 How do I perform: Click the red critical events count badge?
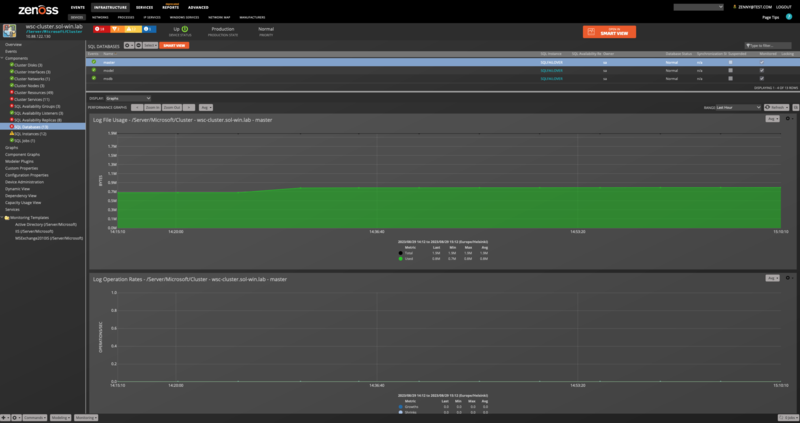coord(101,29)
